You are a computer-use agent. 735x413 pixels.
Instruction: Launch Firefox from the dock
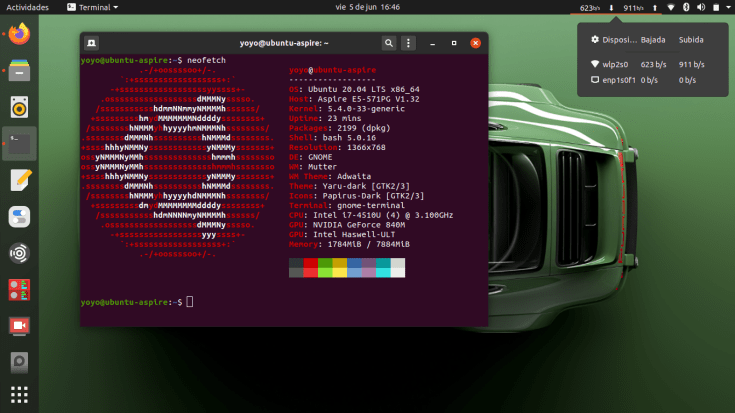click(x=19, y=35)
